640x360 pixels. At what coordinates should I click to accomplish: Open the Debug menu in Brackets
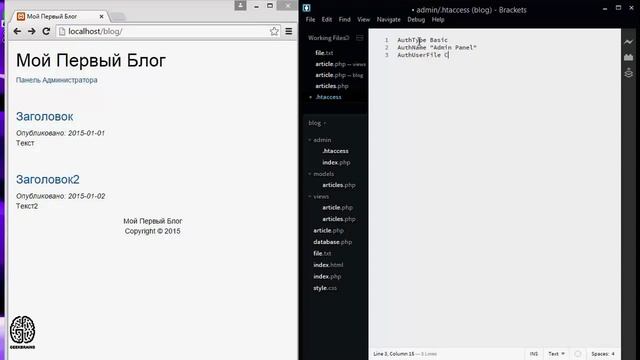pyautogui.click(x=416, y=20)
